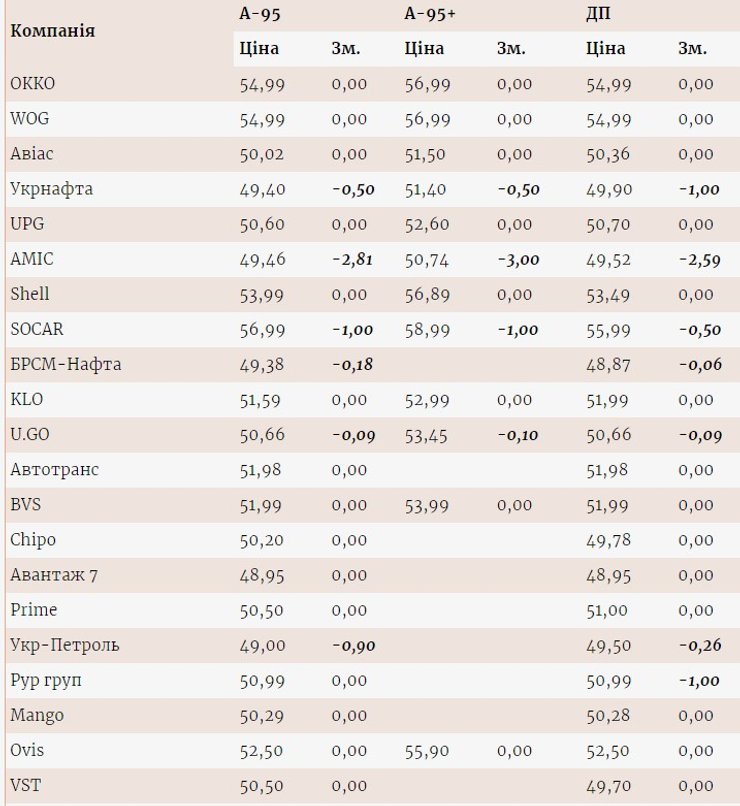
Task: Select the Авантаж 7 row label
Action: click(x=54, y=575)
